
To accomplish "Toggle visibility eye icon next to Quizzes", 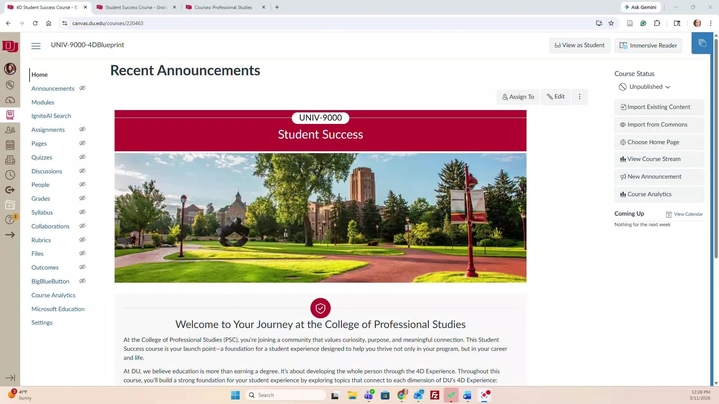I will click(x=82, y=157).
